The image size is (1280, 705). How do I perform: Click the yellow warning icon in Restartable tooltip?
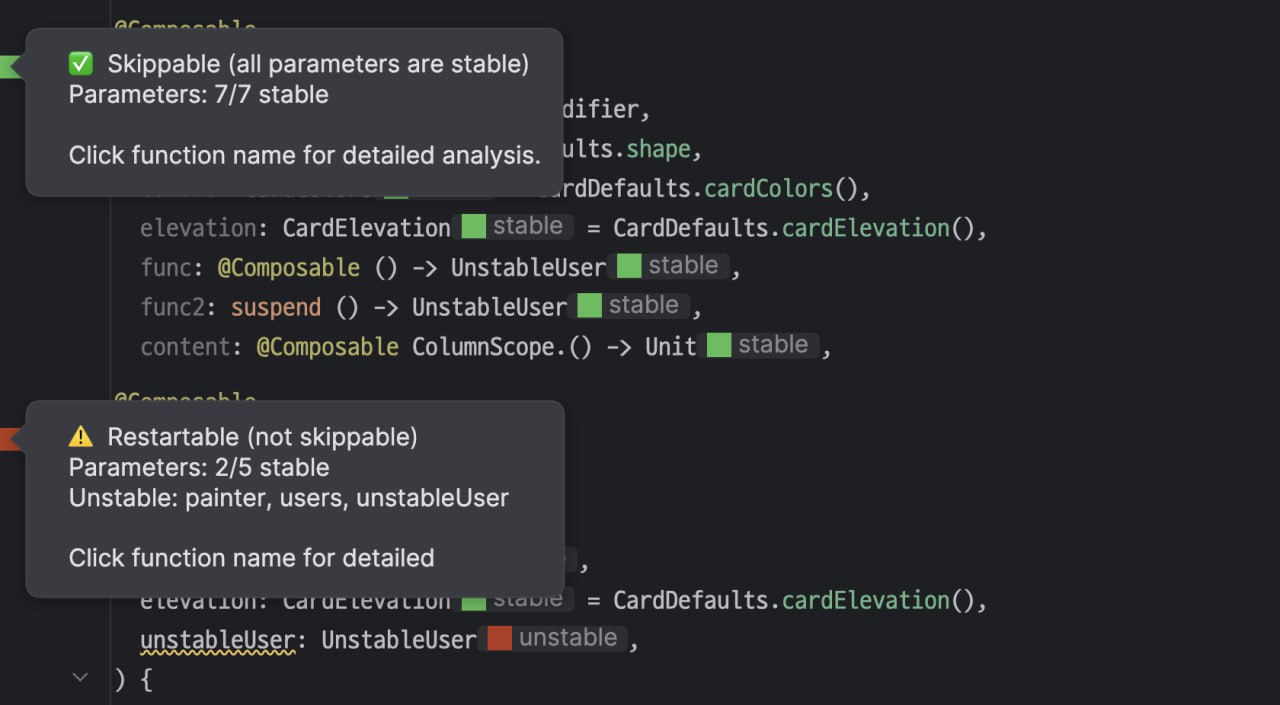click(80, 437)
